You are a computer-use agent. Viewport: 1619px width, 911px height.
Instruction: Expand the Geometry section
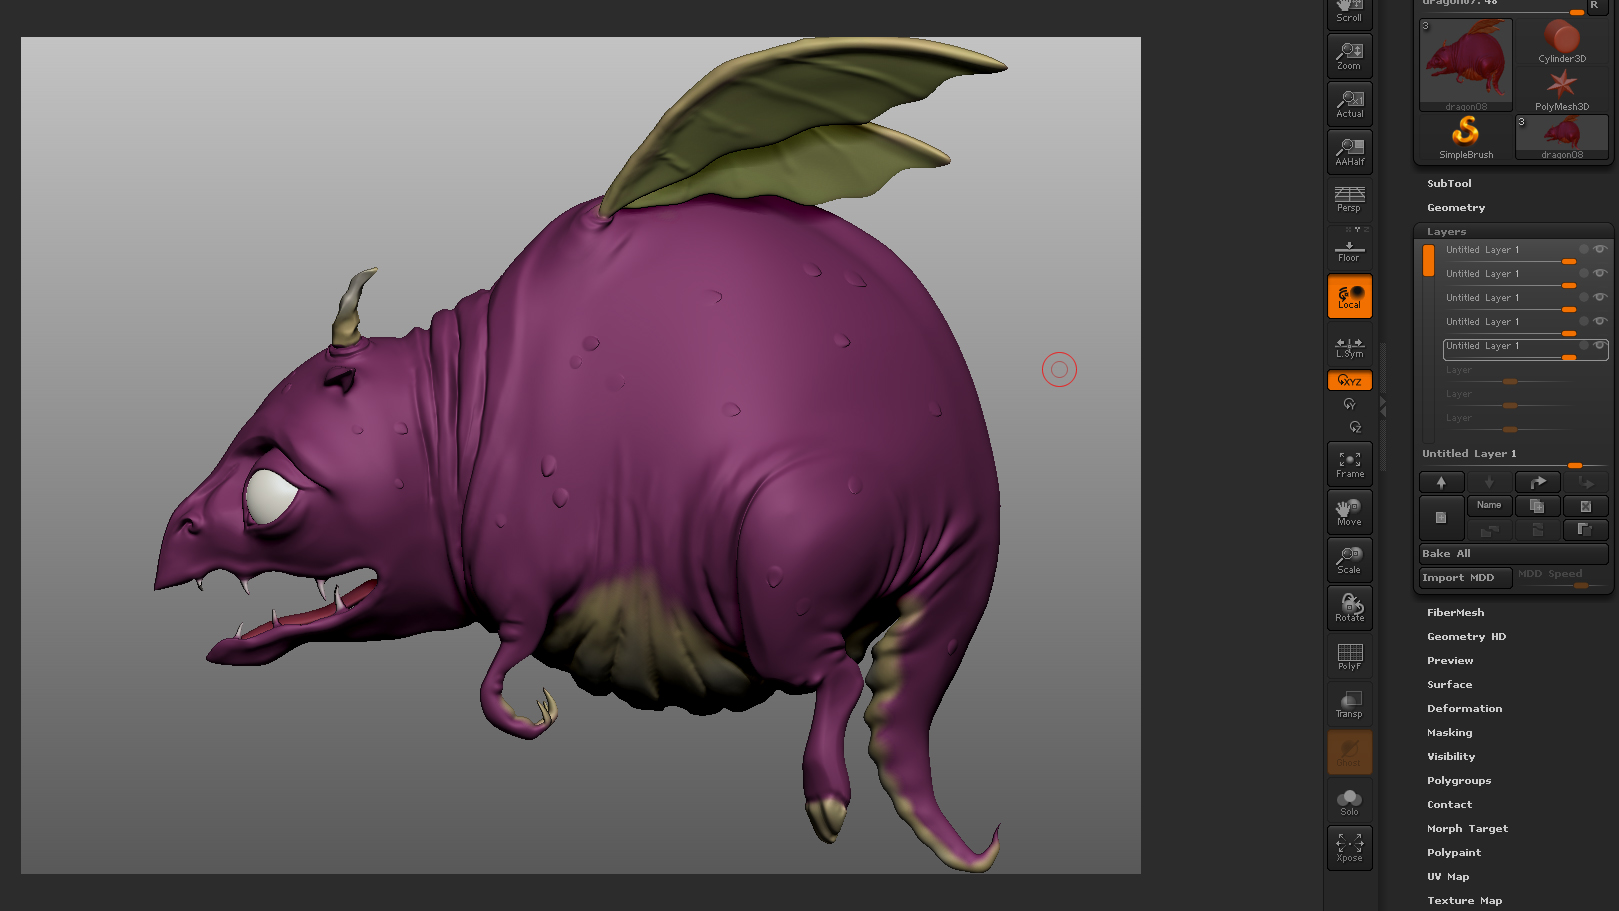coord(1456,208)
